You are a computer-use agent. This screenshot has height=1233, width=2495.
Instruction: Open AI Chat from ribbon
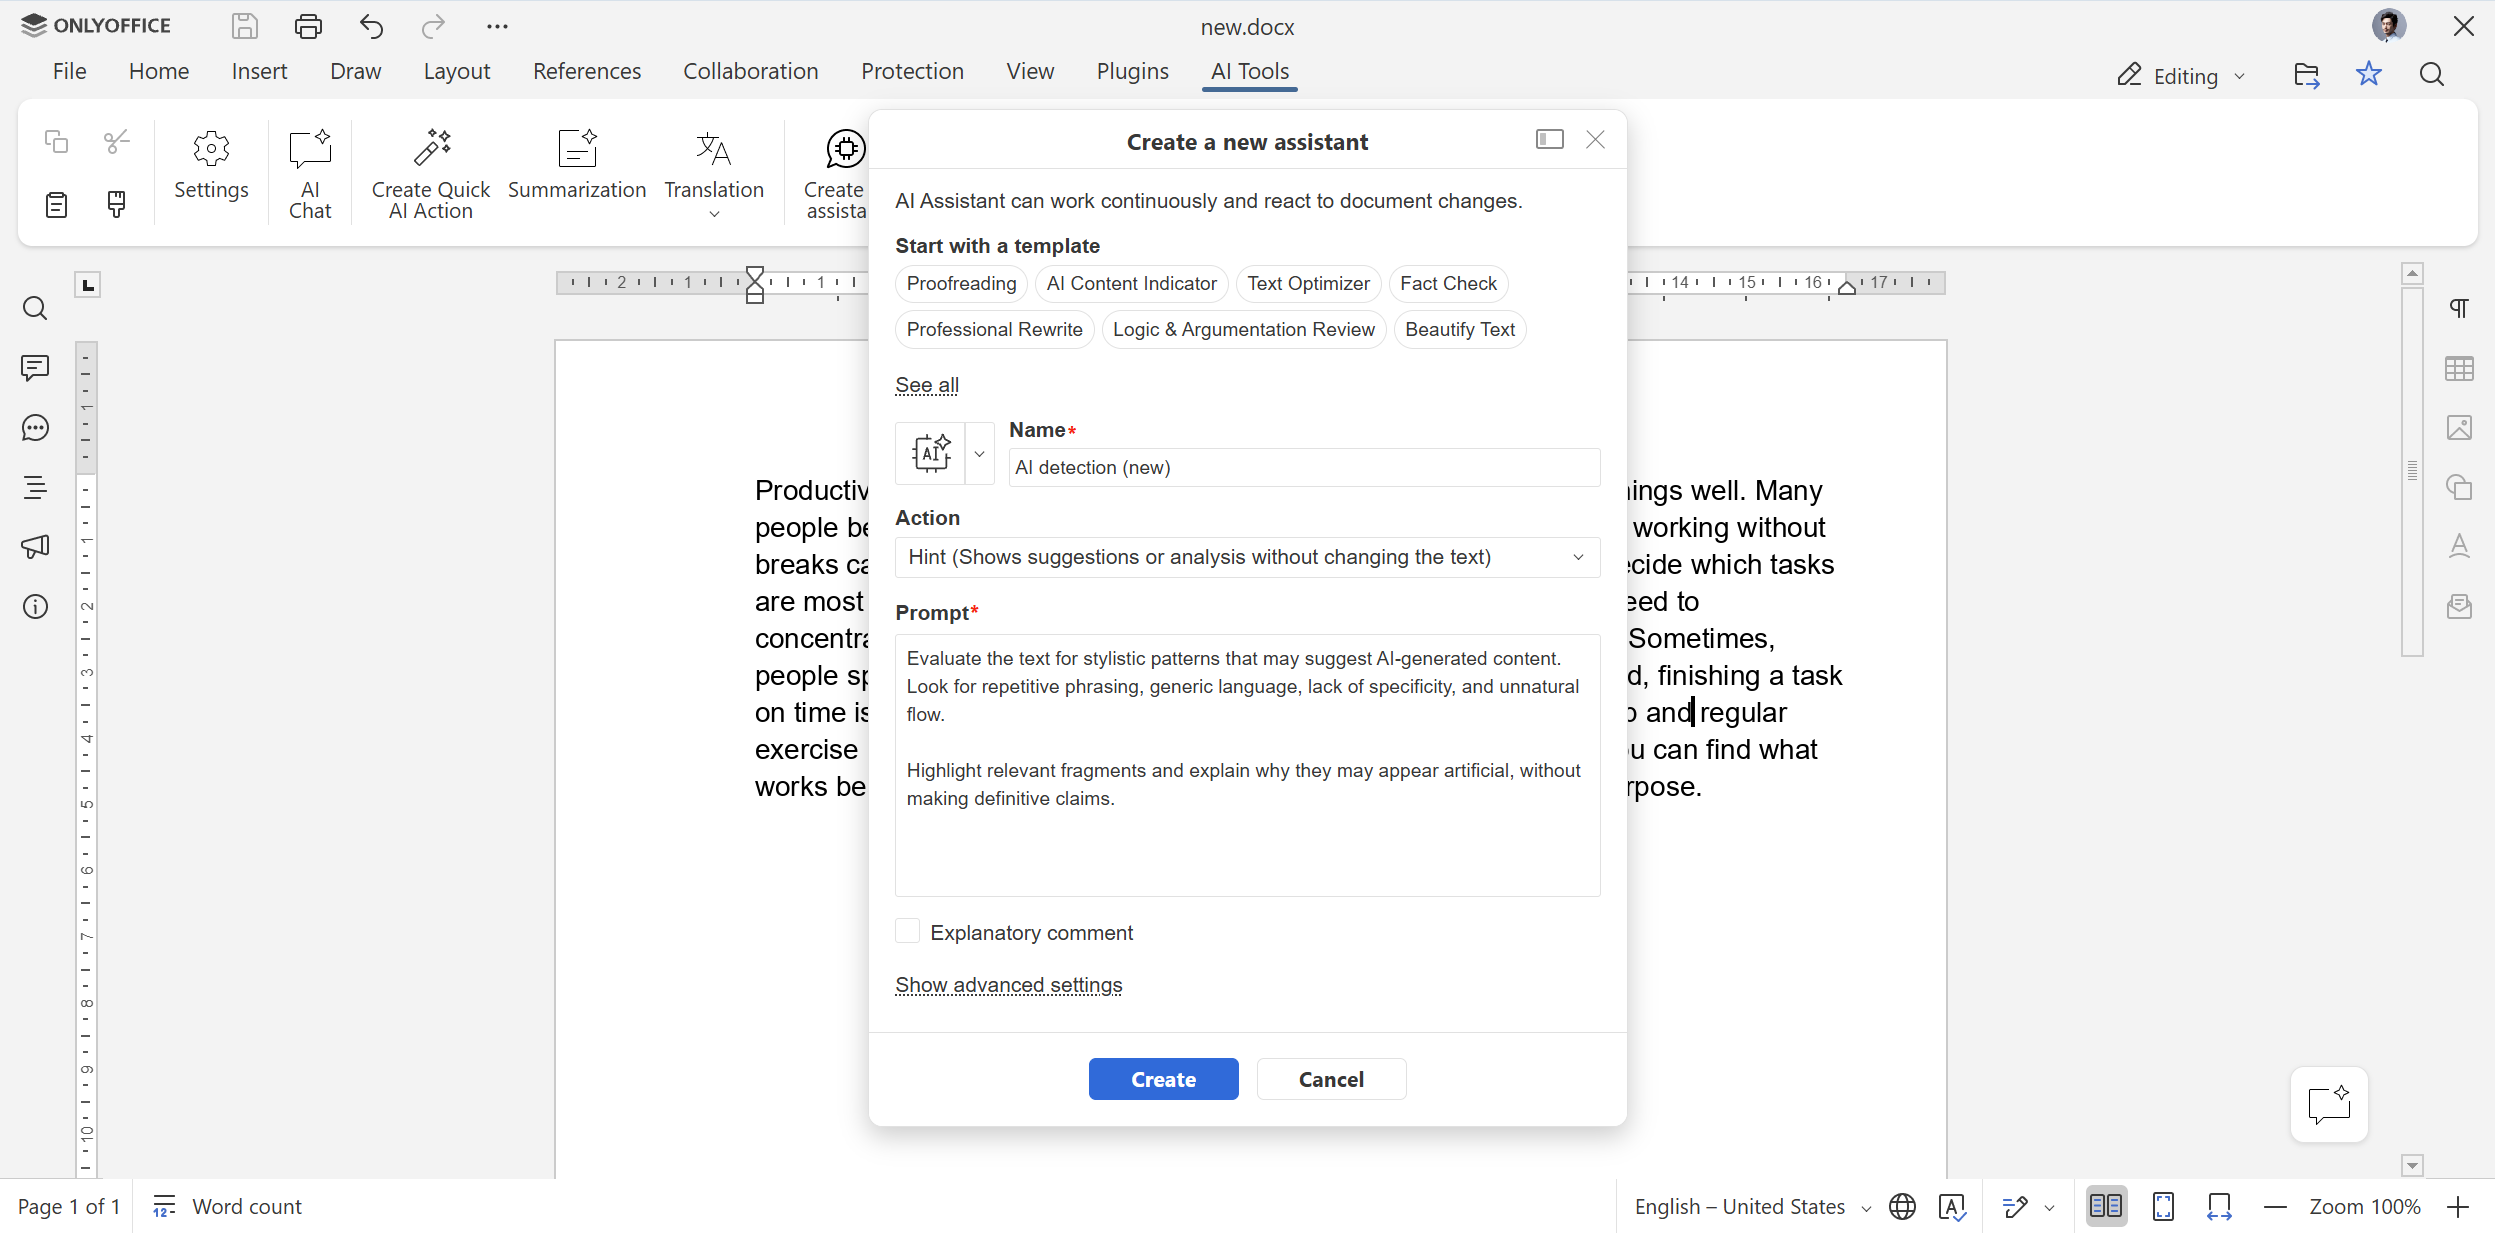[x=310, y=174]
